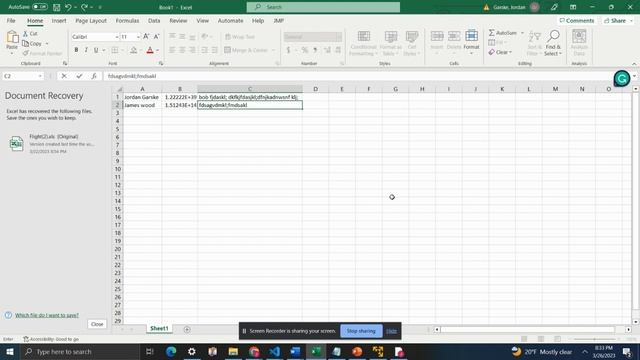Click the Redo arrow icon
The height and width of the screenshot is (360, 640).
tap(84, 7)
